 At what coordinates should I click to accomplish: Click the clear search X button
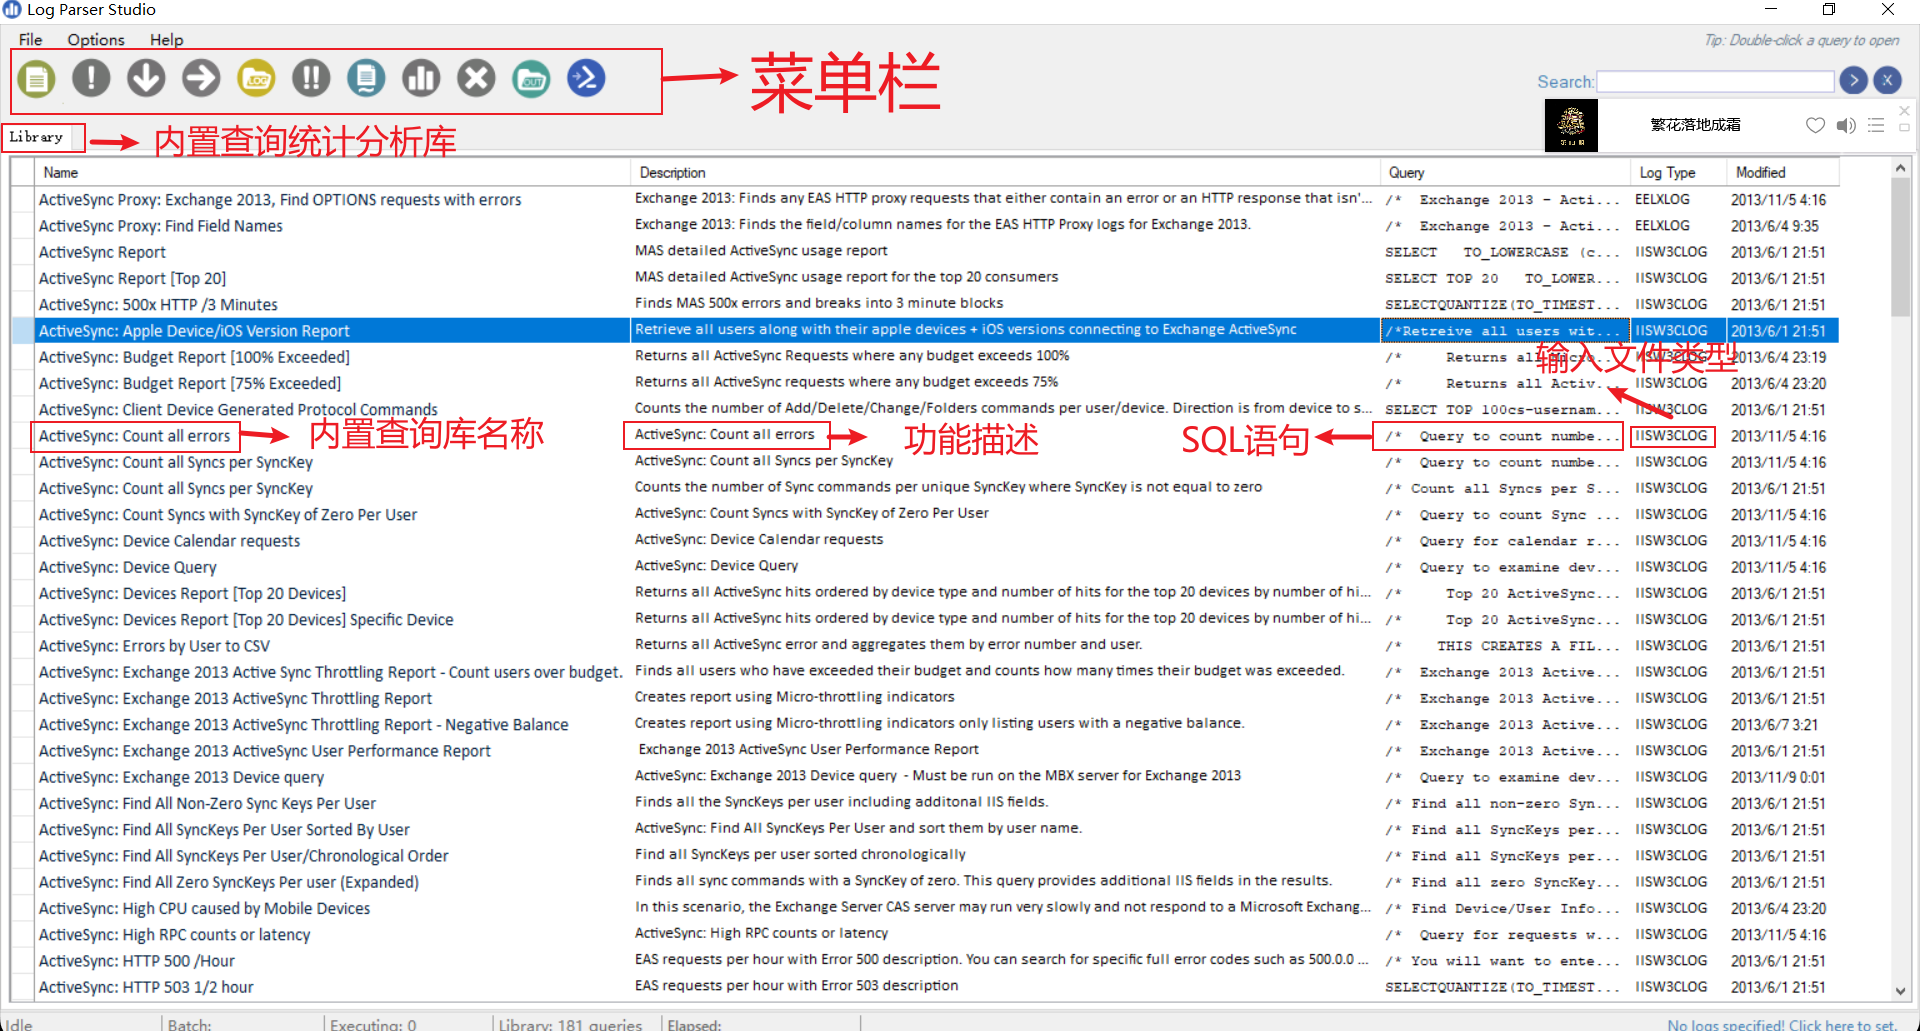1887,80
